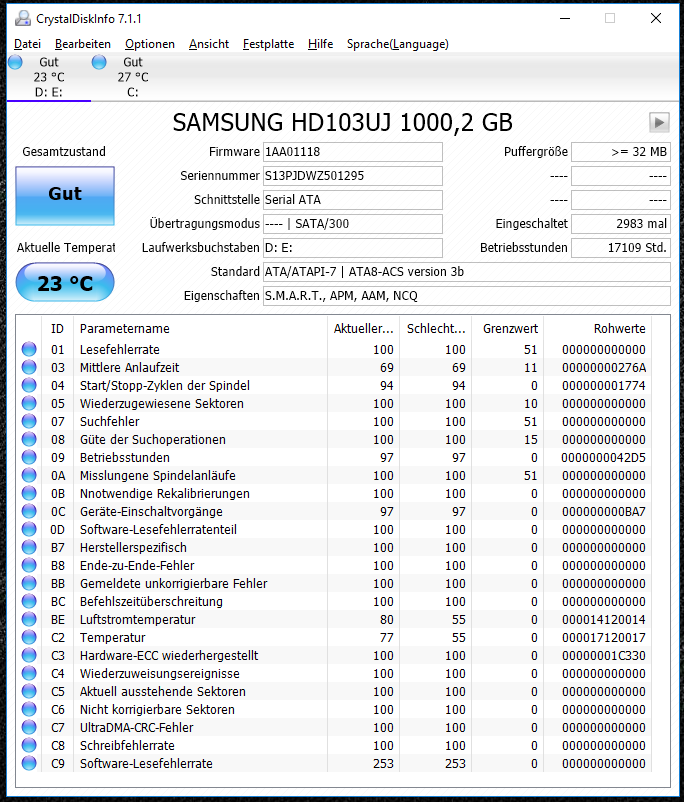The width and height of the screenshot is (687, 802).
Task: Click status icon of Aktuell ausstehende Sektoren row
Action: point(29,691)
